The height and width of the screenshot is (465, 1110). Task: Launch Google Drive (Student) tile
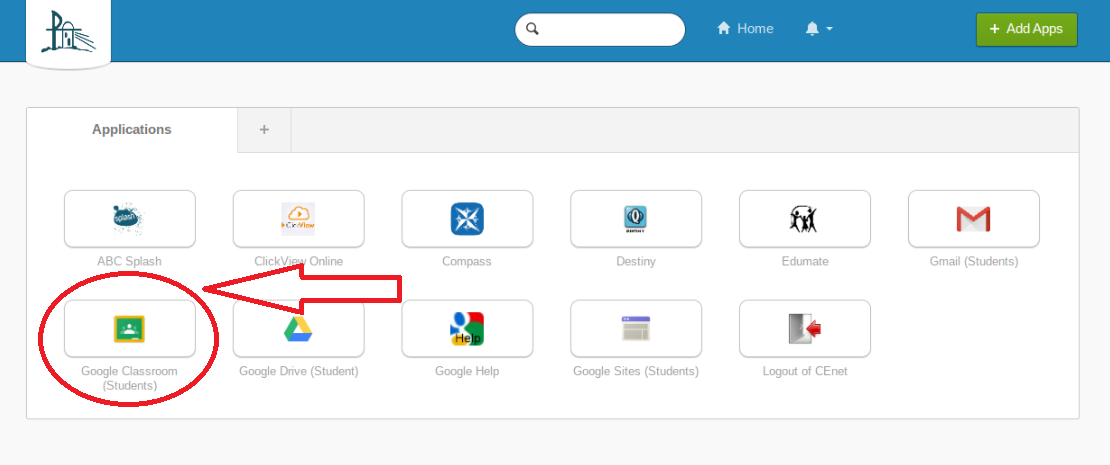(x=299, y=329)
